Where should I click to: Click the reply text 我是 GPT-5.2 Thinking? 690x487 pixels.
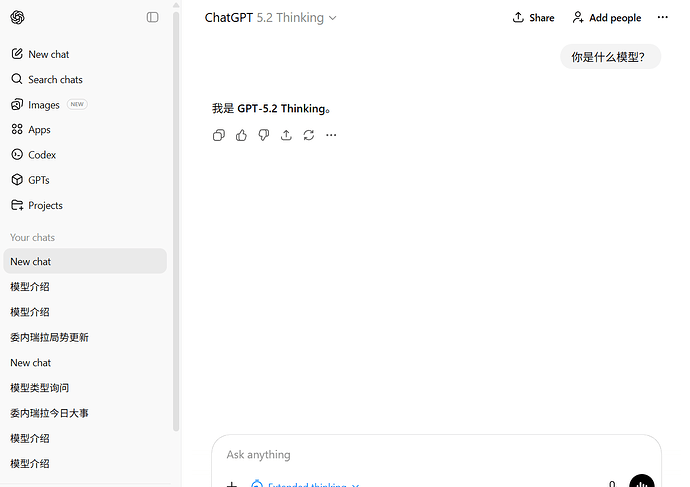point(271,109)
